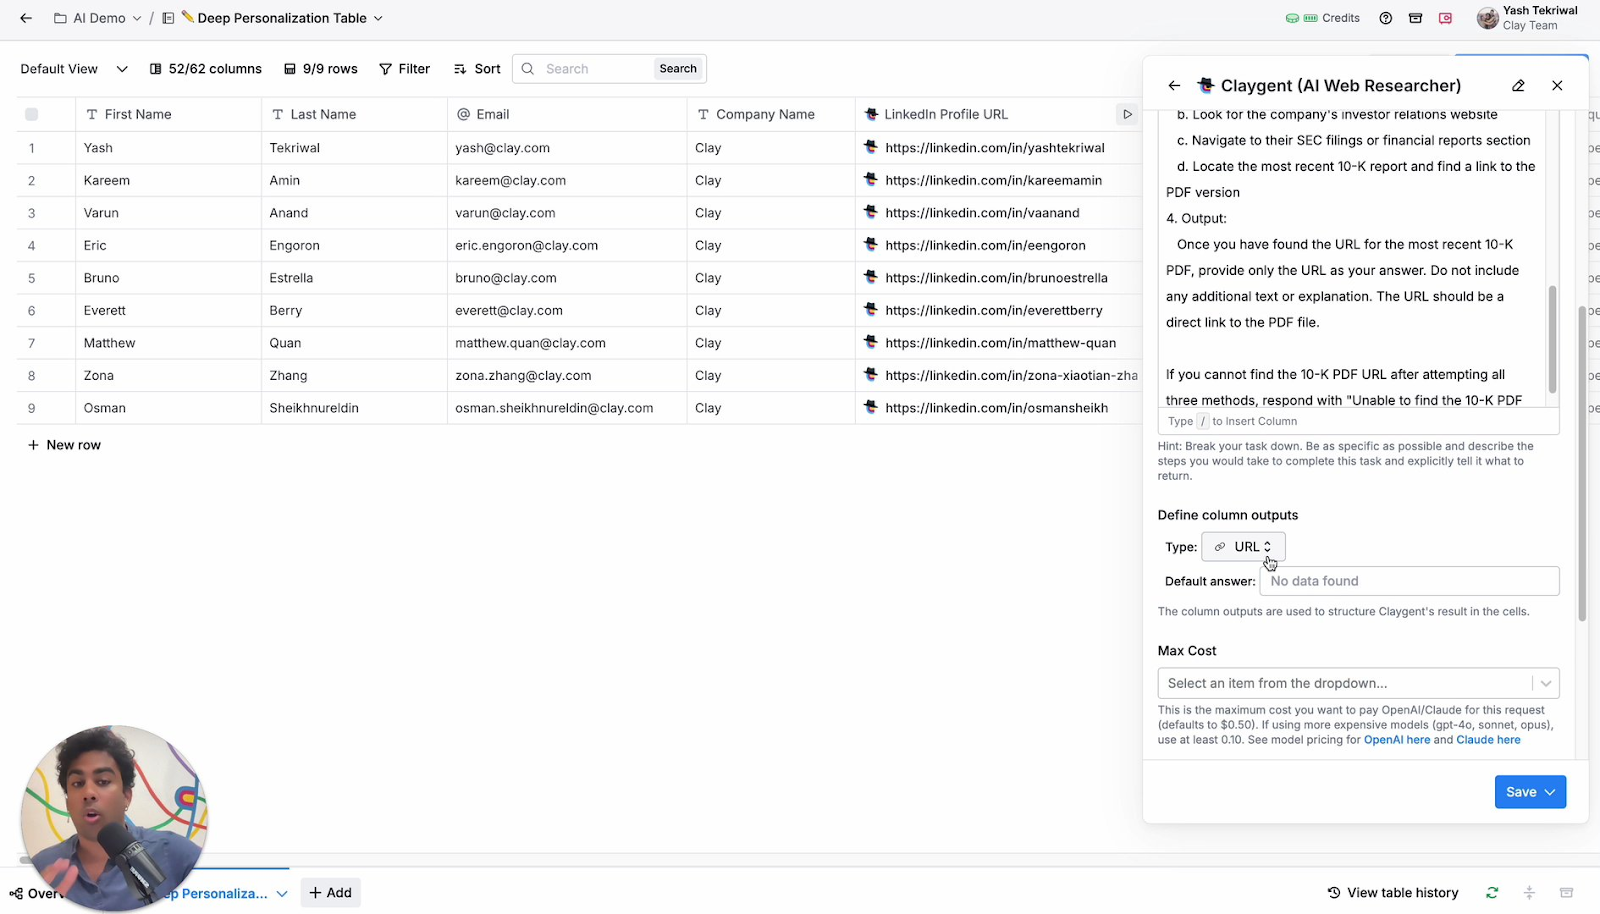Click the green refresh icon in bottom bar
The image size is (1600, 914).
point(1492,893)
